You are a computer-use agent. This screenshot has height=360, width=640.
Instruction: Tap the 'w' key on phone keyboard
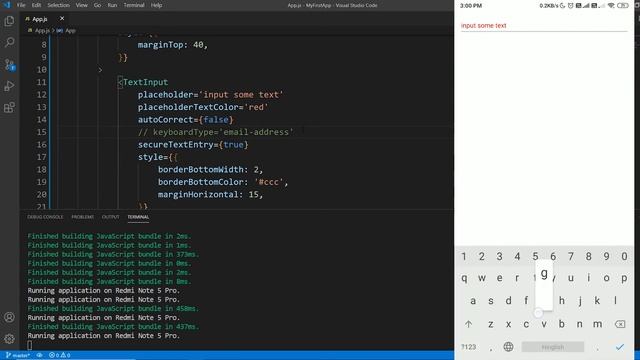coord(482,278)
